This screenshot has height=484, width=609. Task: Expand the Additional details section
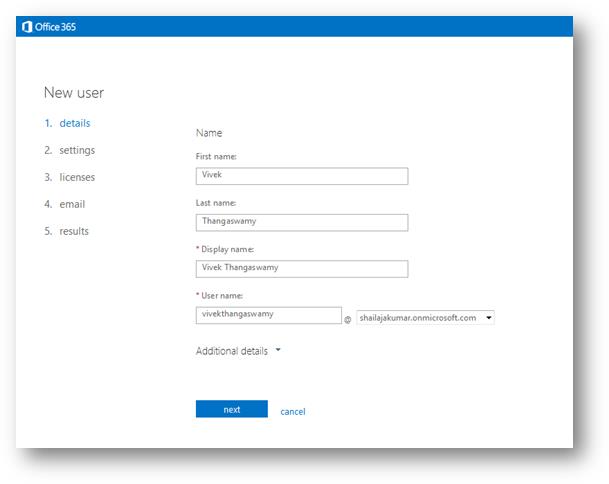point(239,351)
